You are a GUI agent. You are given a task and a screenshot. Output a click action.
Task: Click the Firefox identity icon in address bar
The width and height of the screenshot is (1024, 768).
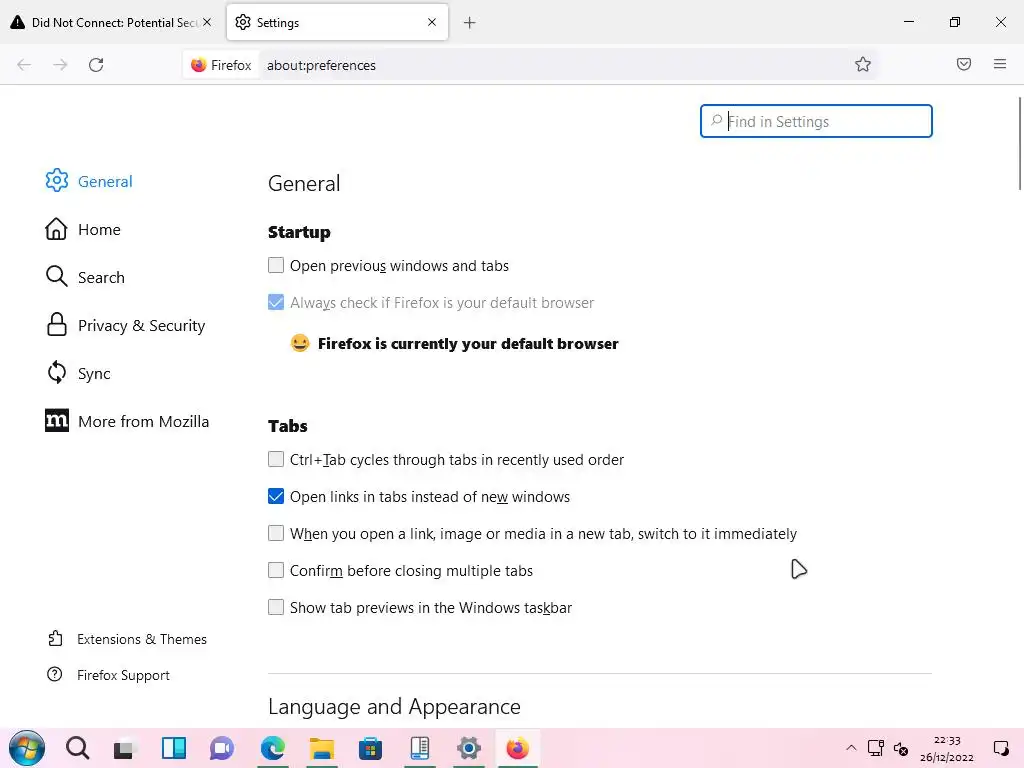[221, 65]
